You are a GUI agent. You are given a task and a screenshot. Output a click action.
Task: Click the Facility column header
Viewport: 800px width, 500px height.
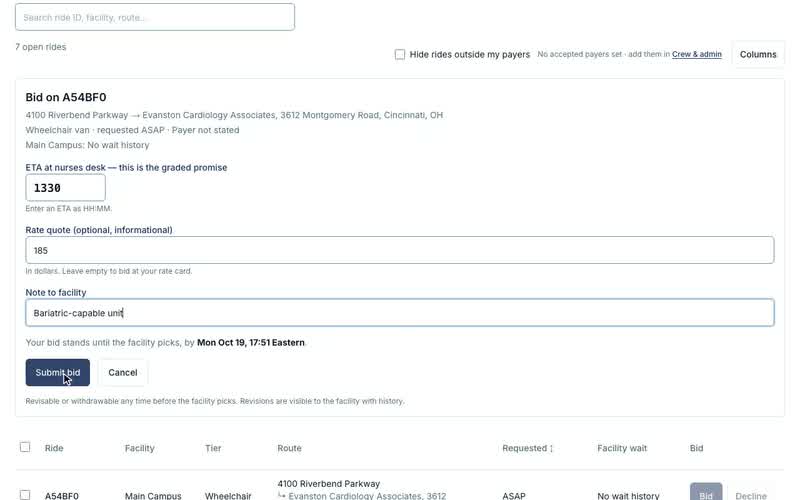click(x=139, y=448)
